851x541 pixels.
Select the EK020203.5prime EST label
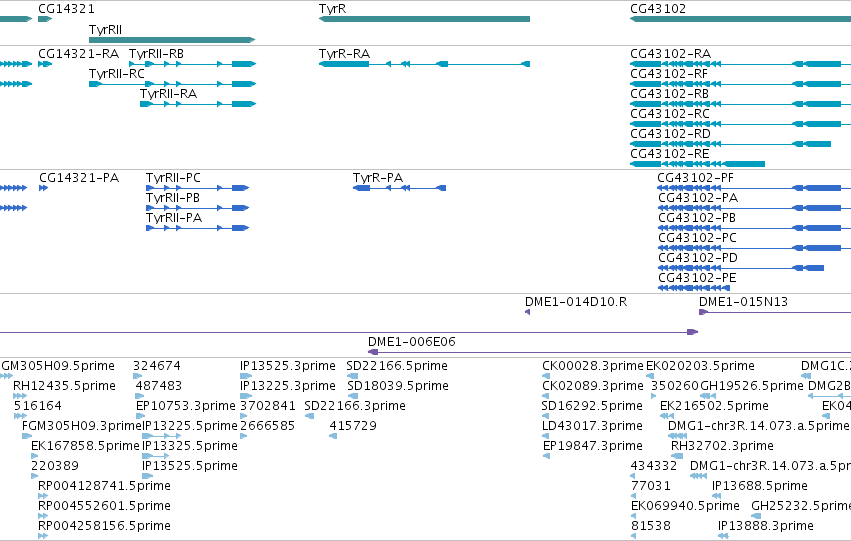click(x=700, y=366)
